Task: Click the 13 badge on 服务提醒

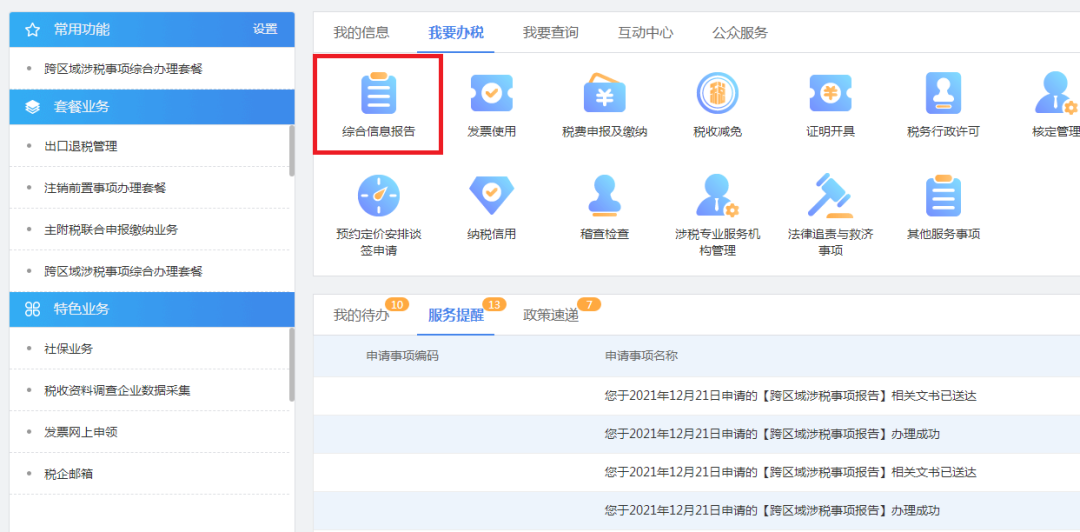Action: pyautogui.click(x=494, y=304)
